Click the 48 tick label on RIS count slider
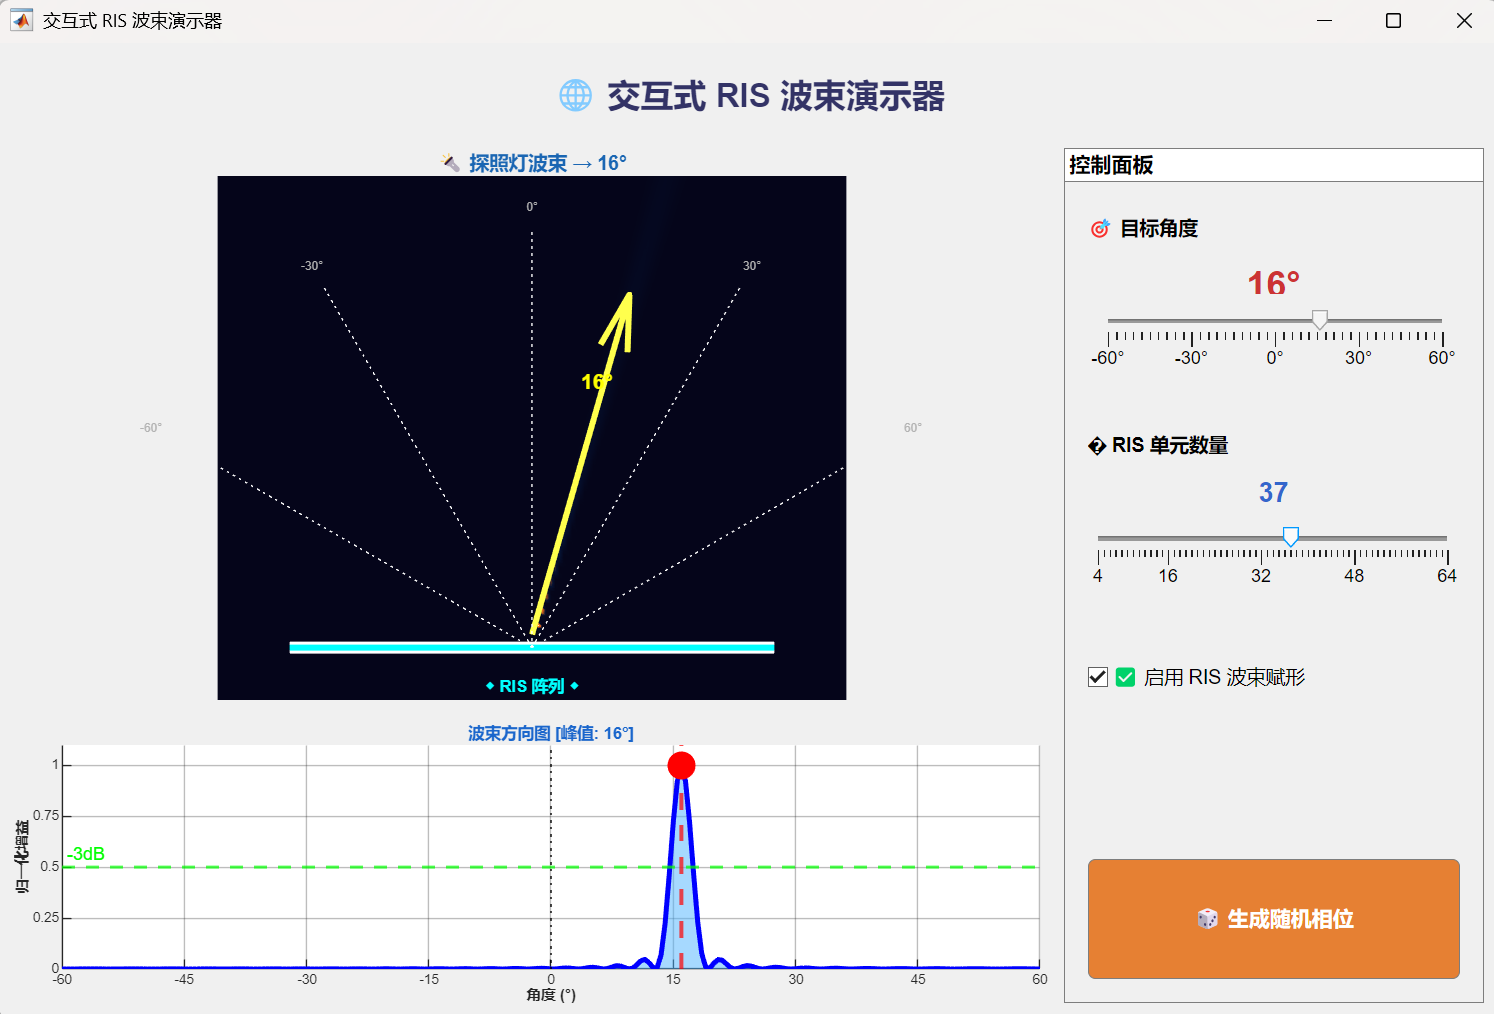Screen dimensions: 1494x1014 tap(1354, 576)
